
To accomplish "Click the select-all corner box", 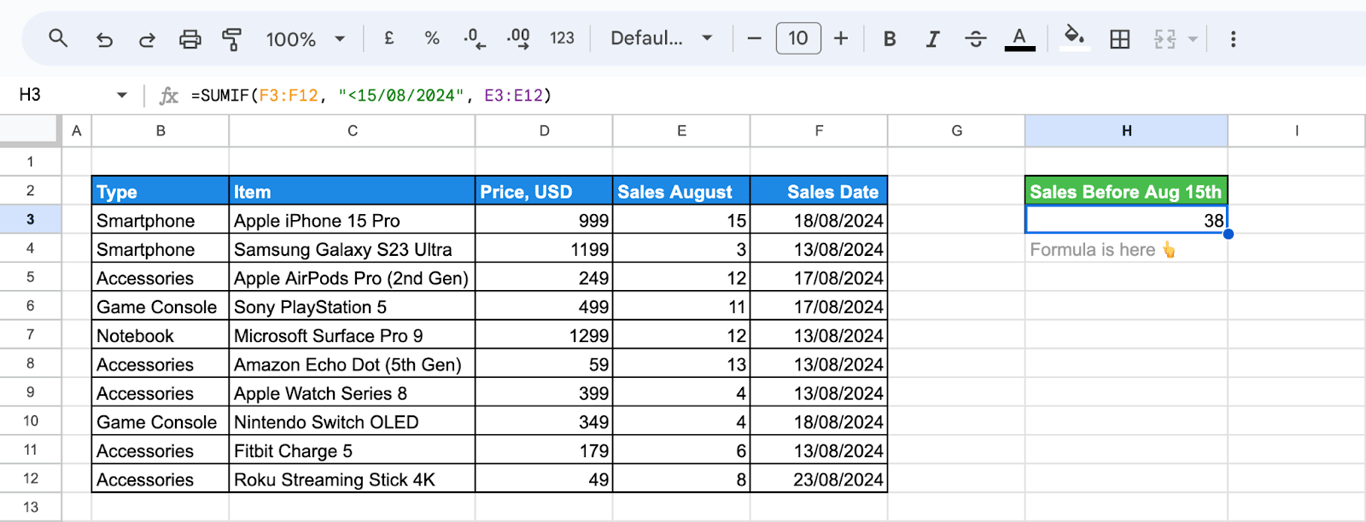I will pyautogui.click(x=30, y=131).
